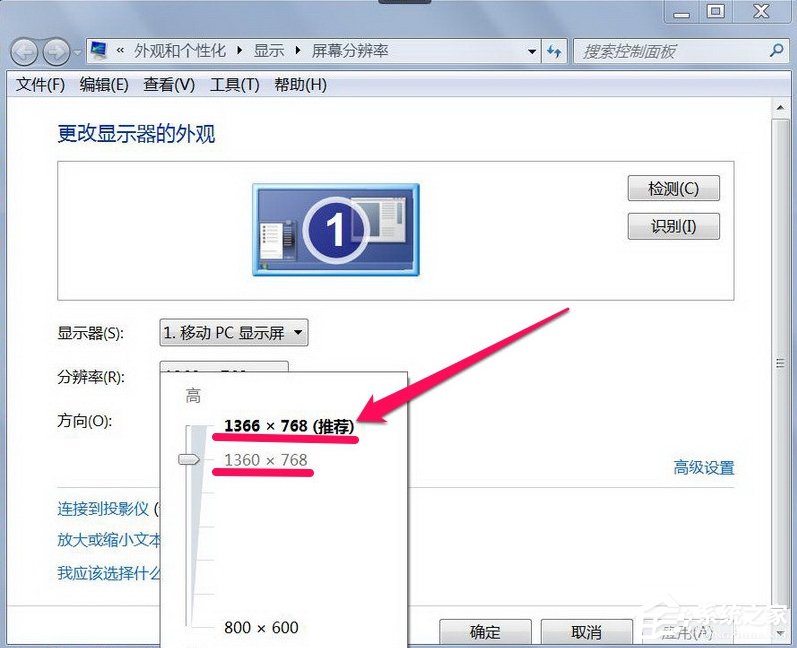Open the 查看(V) menu
This screenshot has width=797, height=648.
pyautogui.click(x=169, y=85)
